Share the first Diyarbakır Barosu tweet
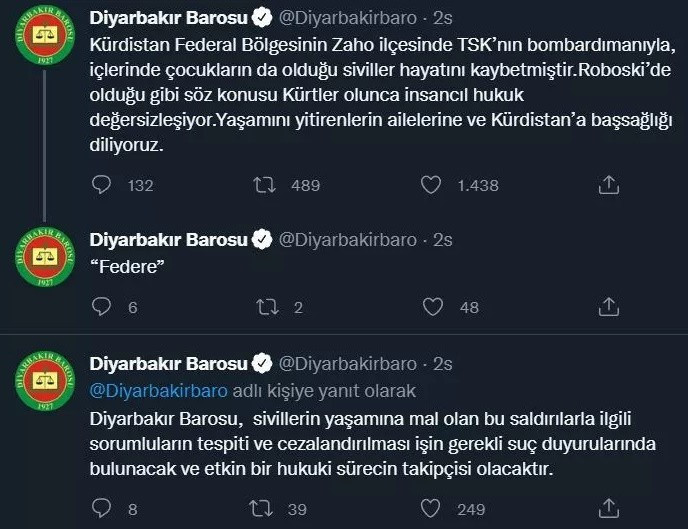Image resolution: width=688 pixels, height=529 pixels. point(609,185)
